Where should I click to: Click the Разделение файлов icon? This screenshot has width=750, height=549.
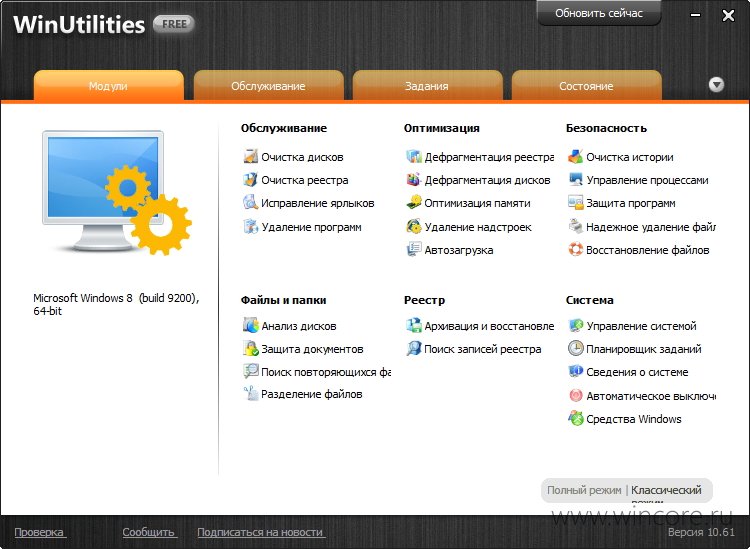click(x=250, y=394)
